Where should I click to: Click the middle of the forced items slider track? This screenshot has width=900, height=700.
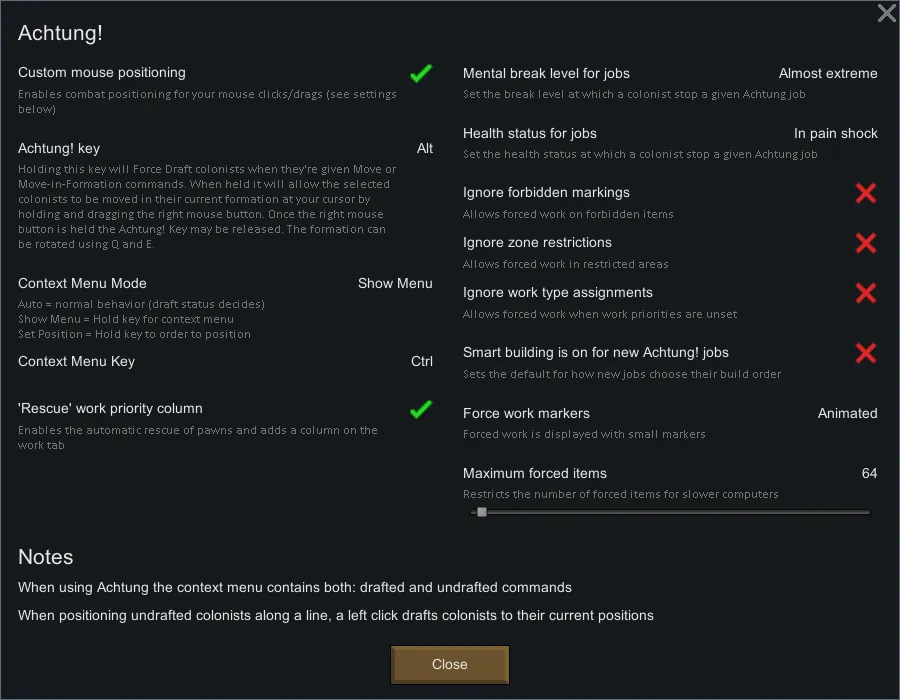coord(670,512)
